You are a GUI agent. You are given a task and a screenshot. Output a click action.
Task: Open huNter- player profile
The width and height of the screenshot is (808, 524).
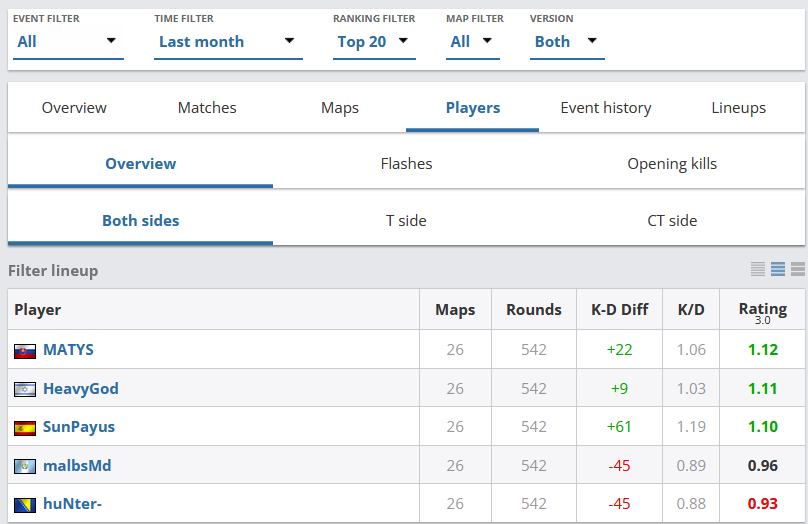click(72, 503)
